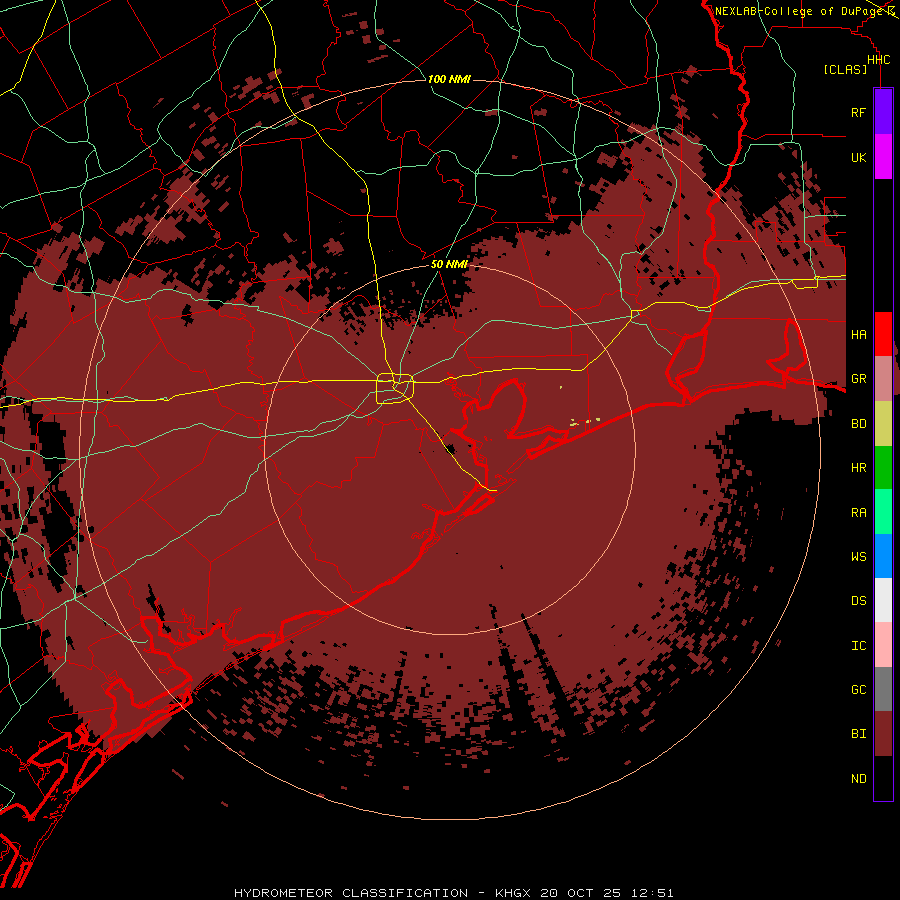Screen dimensions: 900x900
Task: Click the yellow highway loop at radar center
Action: tap(395, 388)
